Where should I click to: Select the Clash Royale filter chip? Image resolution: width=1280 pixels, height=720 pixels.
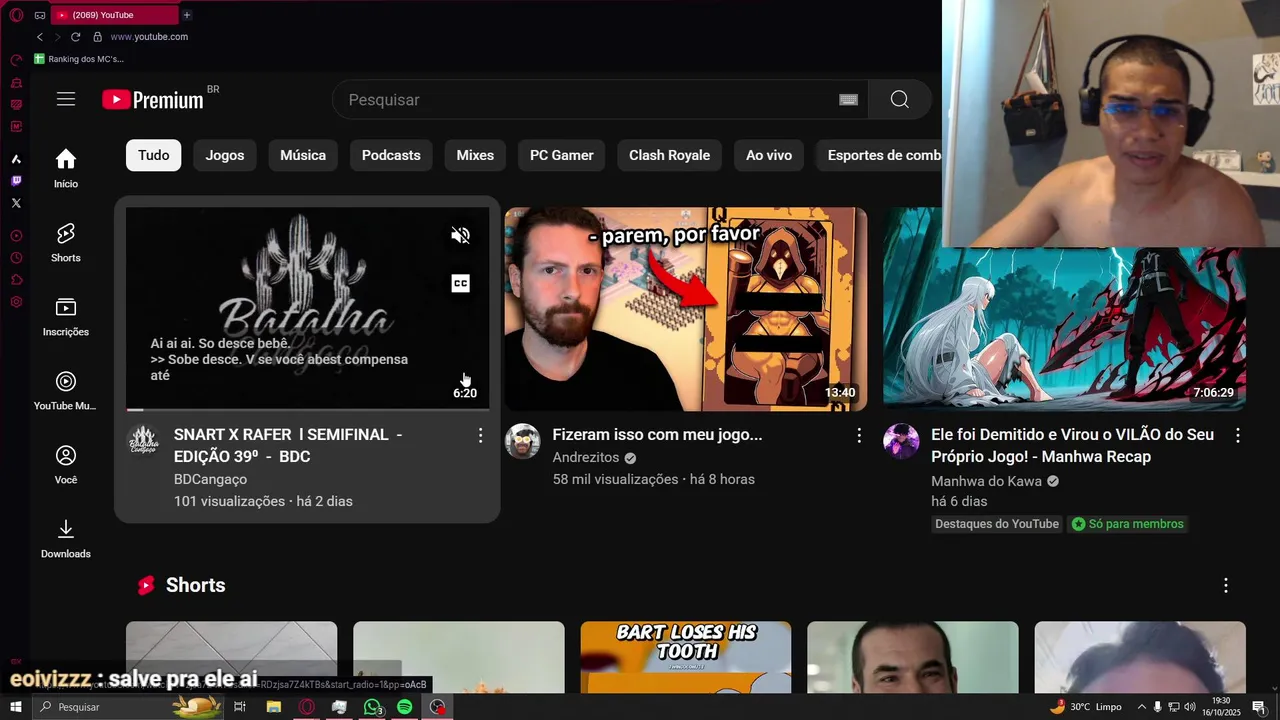click(x=669, y=155)
